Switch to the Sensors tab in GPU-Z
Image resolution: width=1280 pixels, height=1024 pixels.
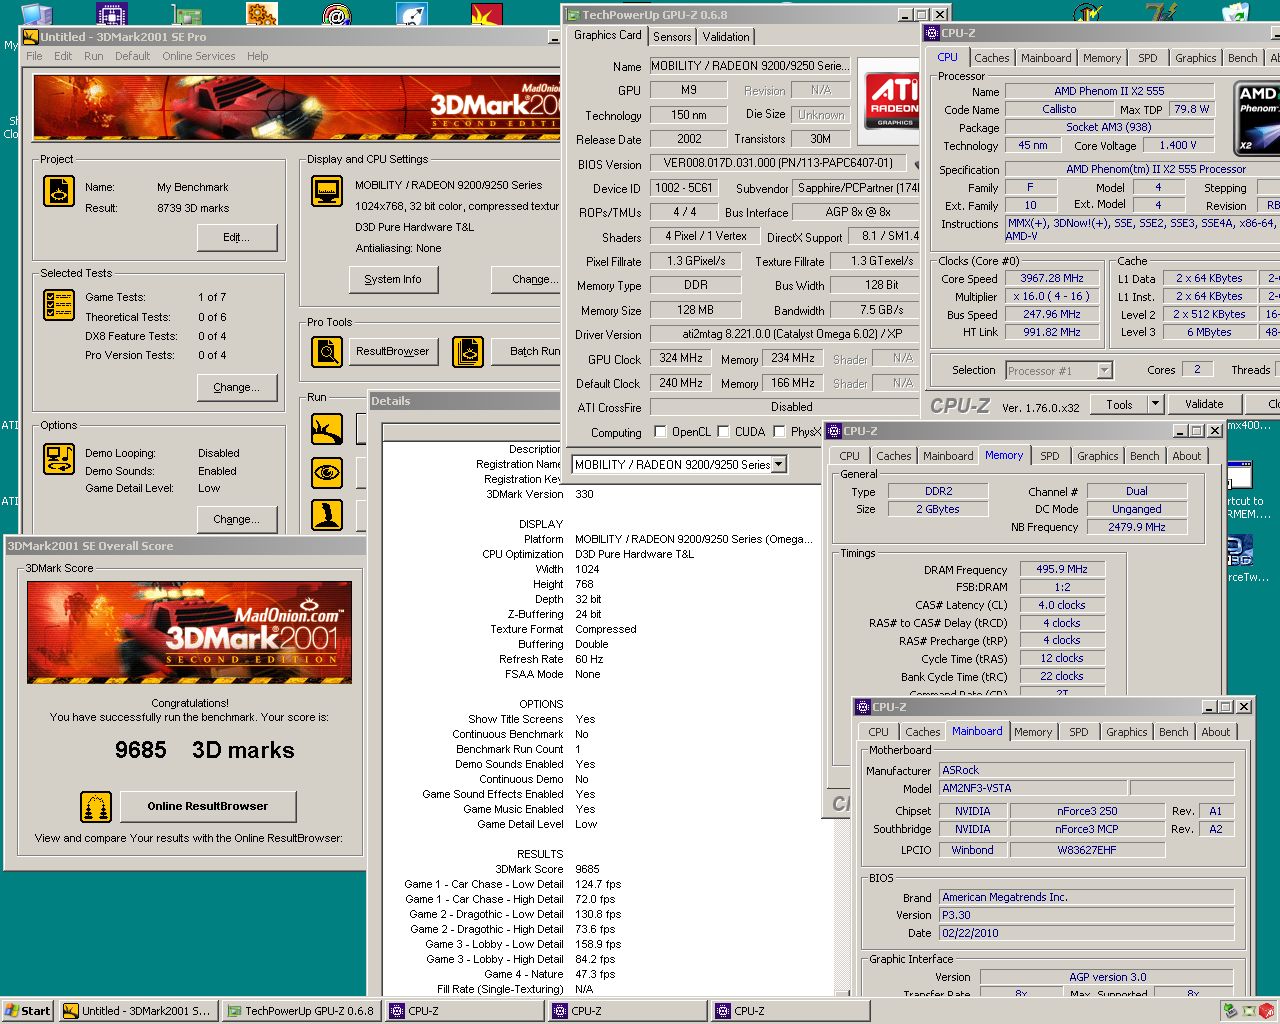click(672, 37)
